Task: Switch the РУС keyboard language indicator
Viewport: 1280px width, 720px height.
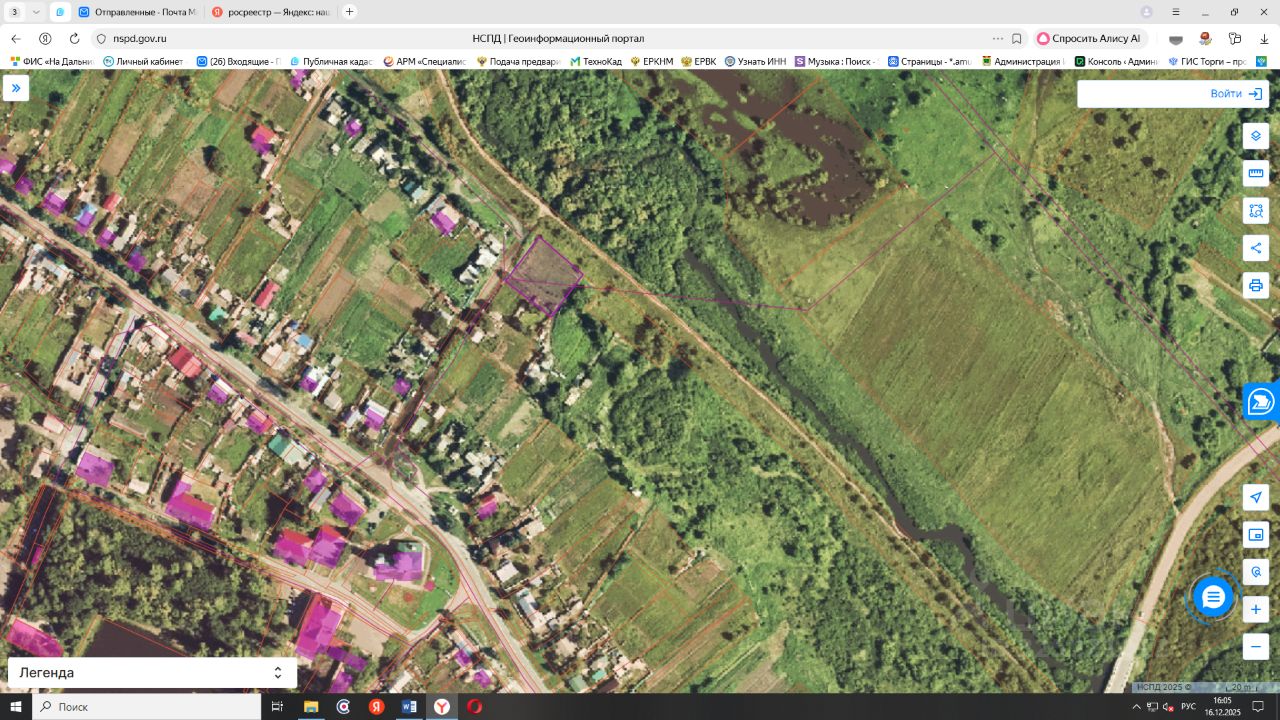Action: pos(1188,706)
